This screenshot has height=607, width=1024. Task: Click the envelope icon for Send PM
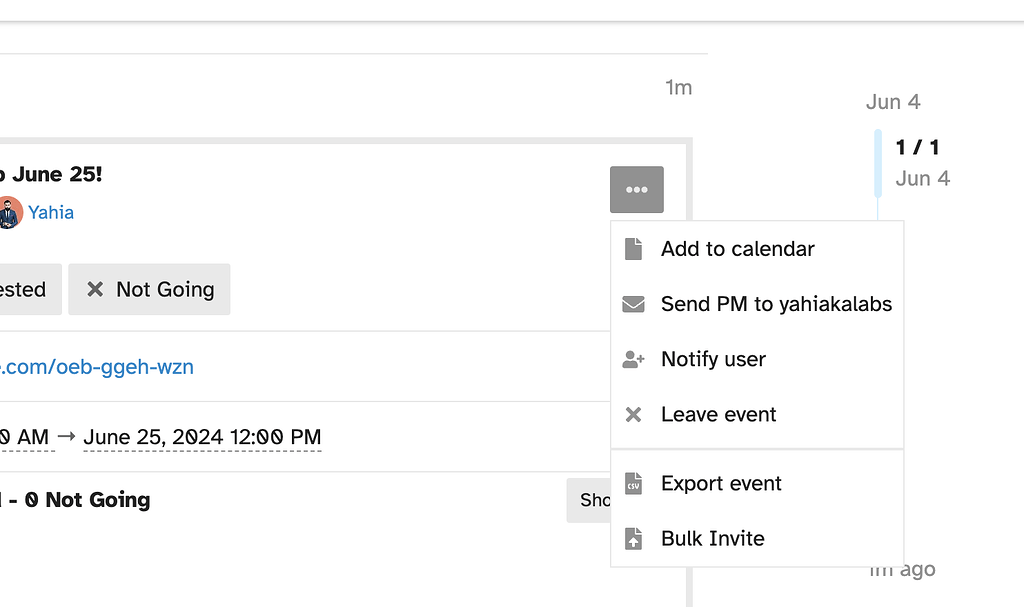tap(634, 304)
